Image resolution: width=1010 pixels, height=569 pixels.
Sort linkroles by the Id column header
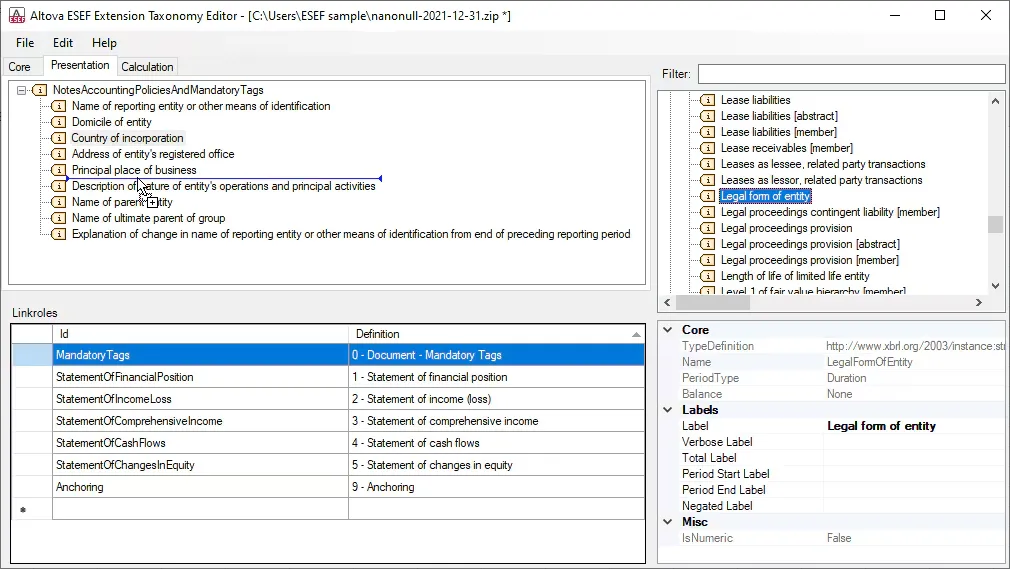coord(200,334)
